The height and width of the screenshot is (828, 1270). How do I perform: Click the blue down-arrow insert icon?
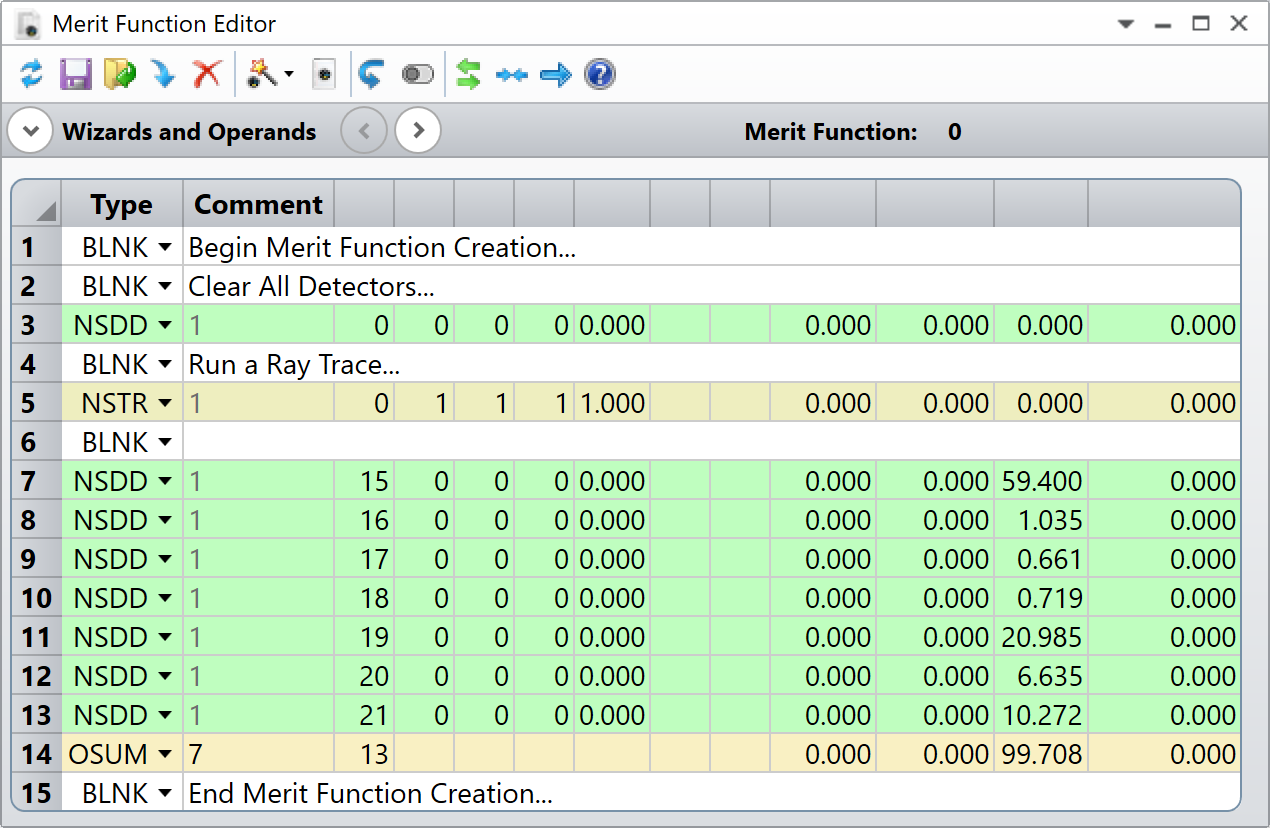(162, 74)
